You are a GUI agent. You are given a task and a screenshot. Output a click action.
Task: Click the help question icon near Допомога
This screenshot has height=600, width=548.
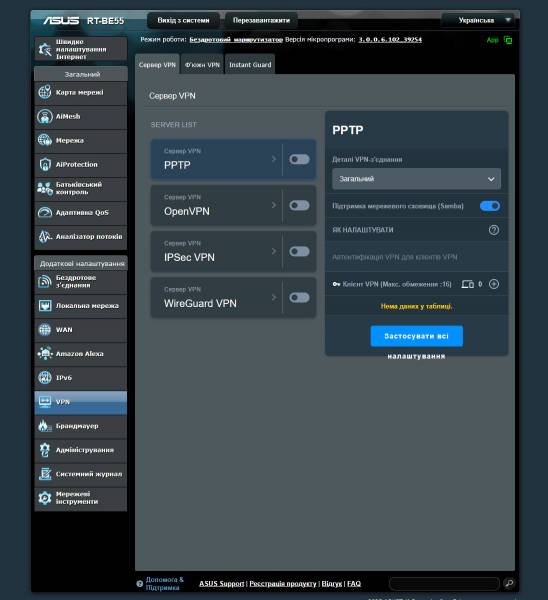click(x=140, y=584)
